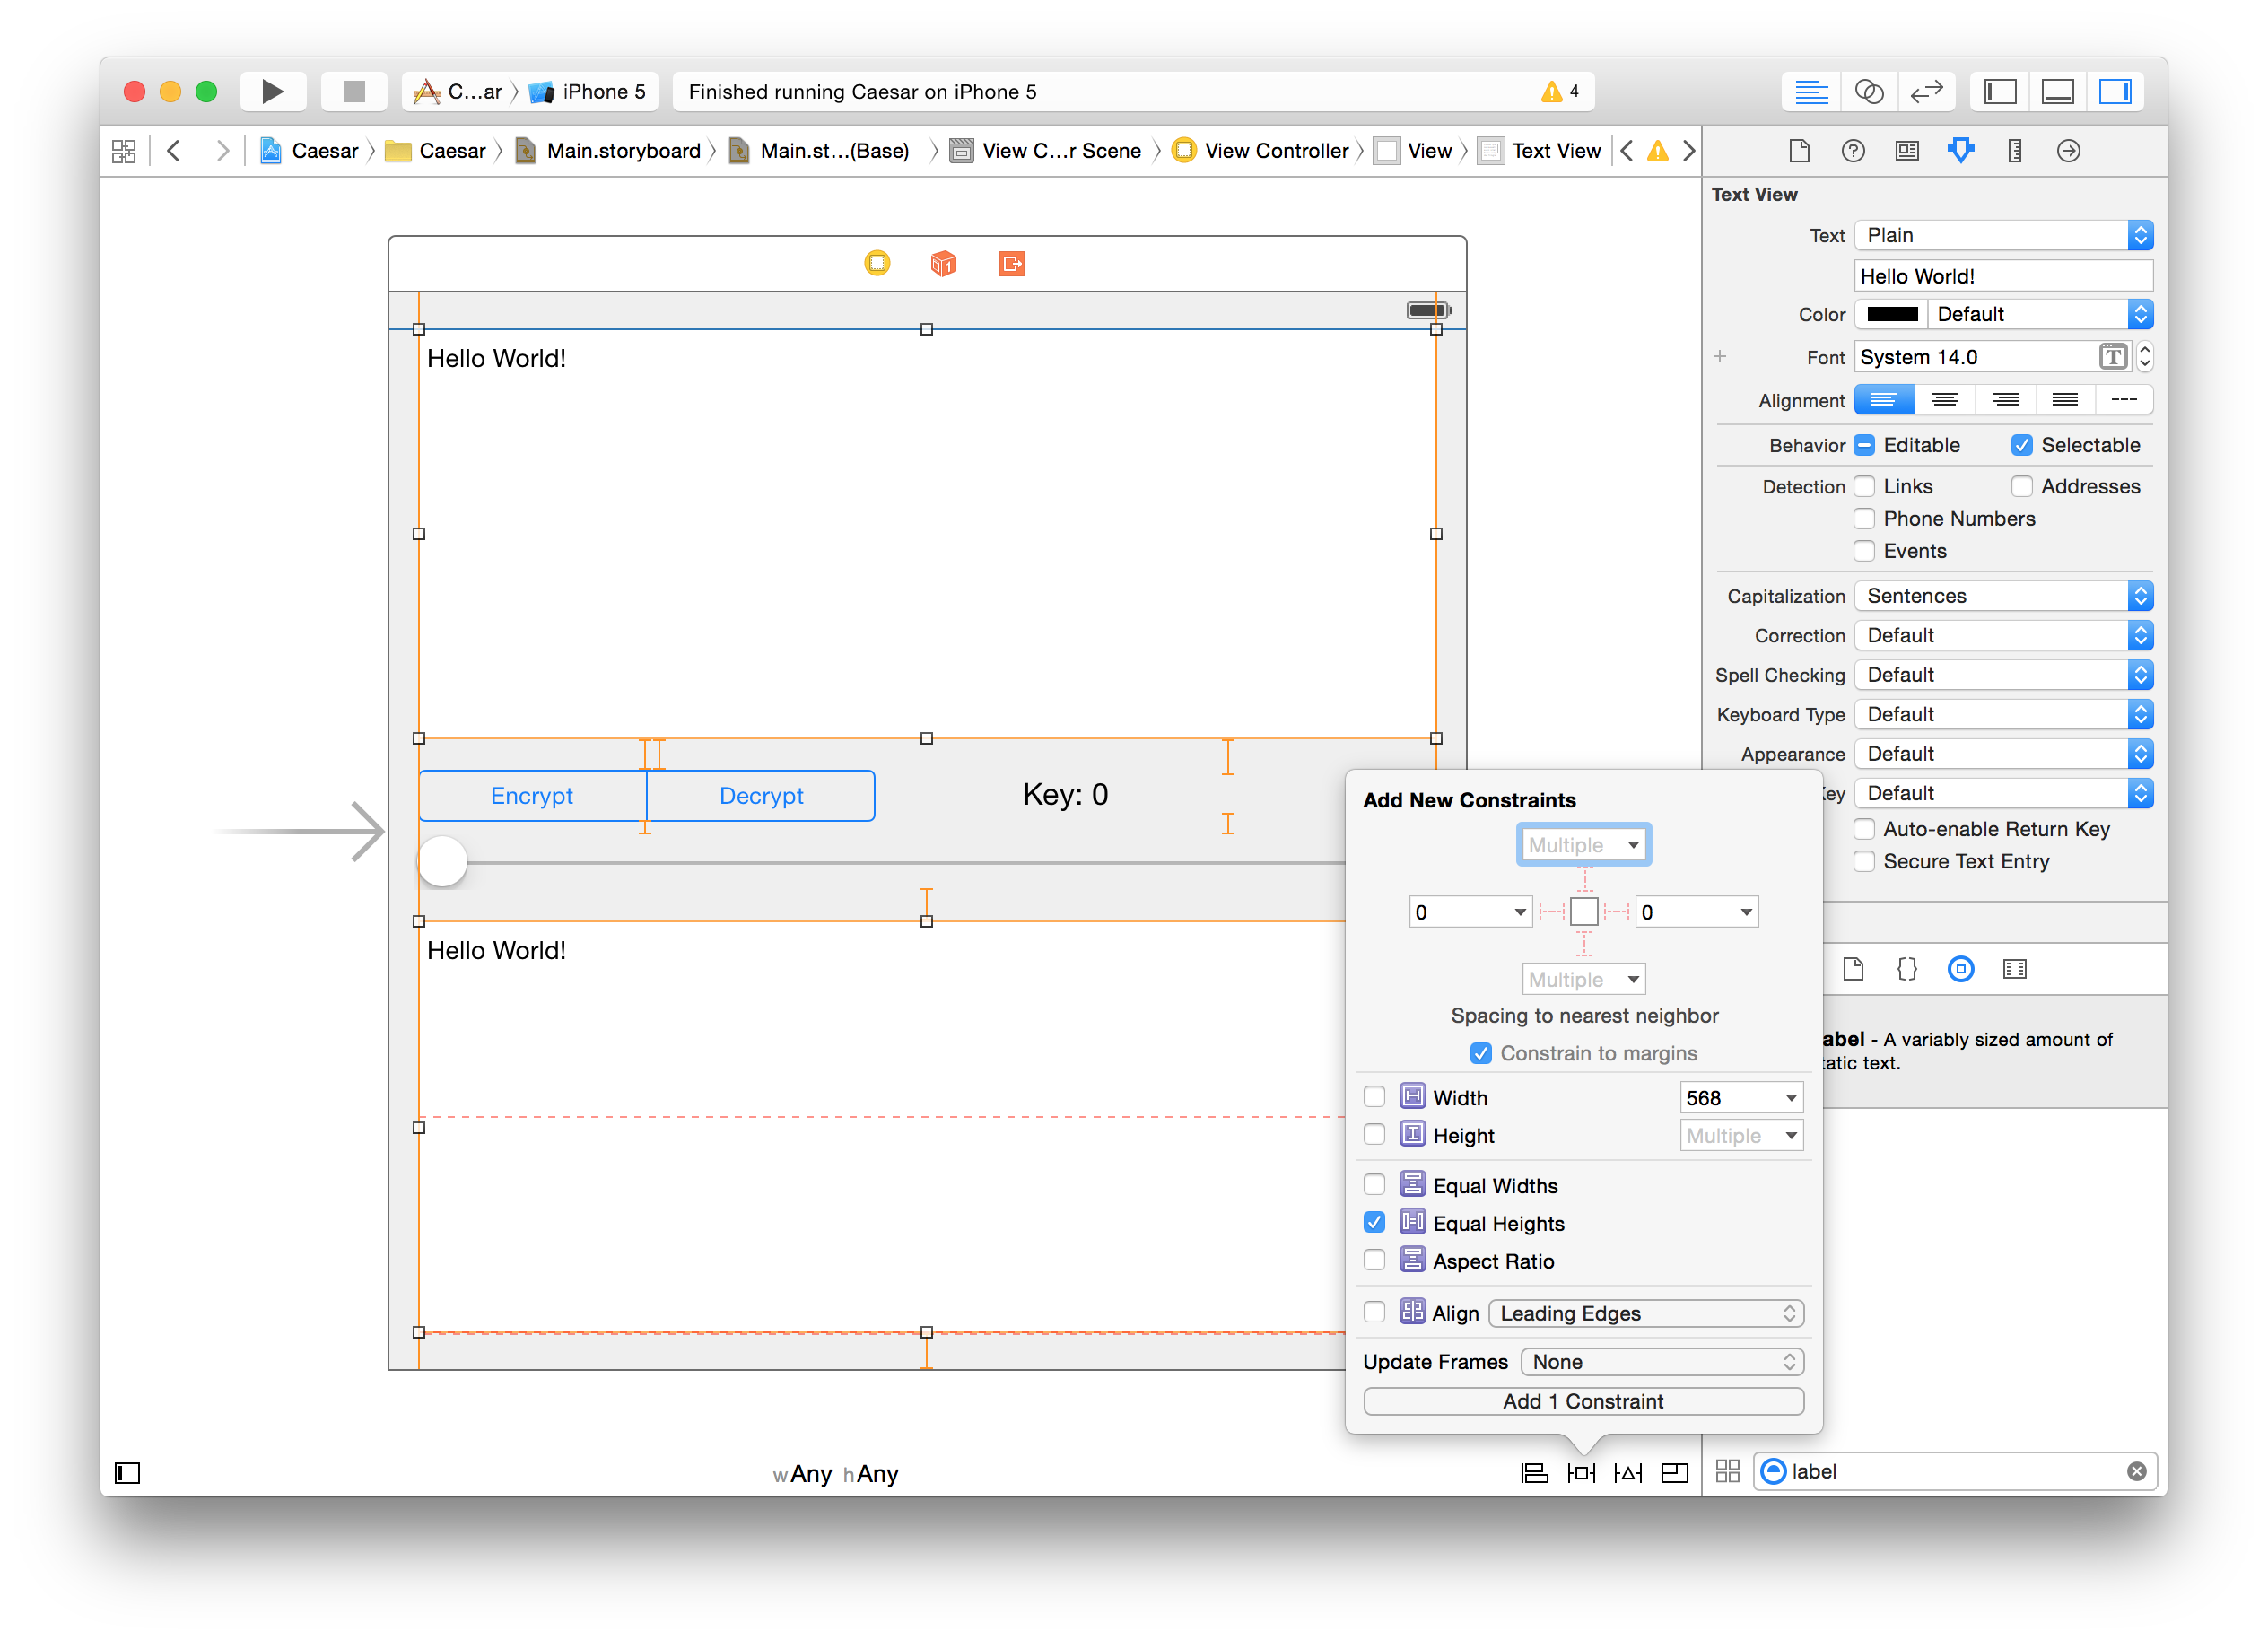
Task: Toggle the Editable behavior checkbox
Action: pos(1864,445)
